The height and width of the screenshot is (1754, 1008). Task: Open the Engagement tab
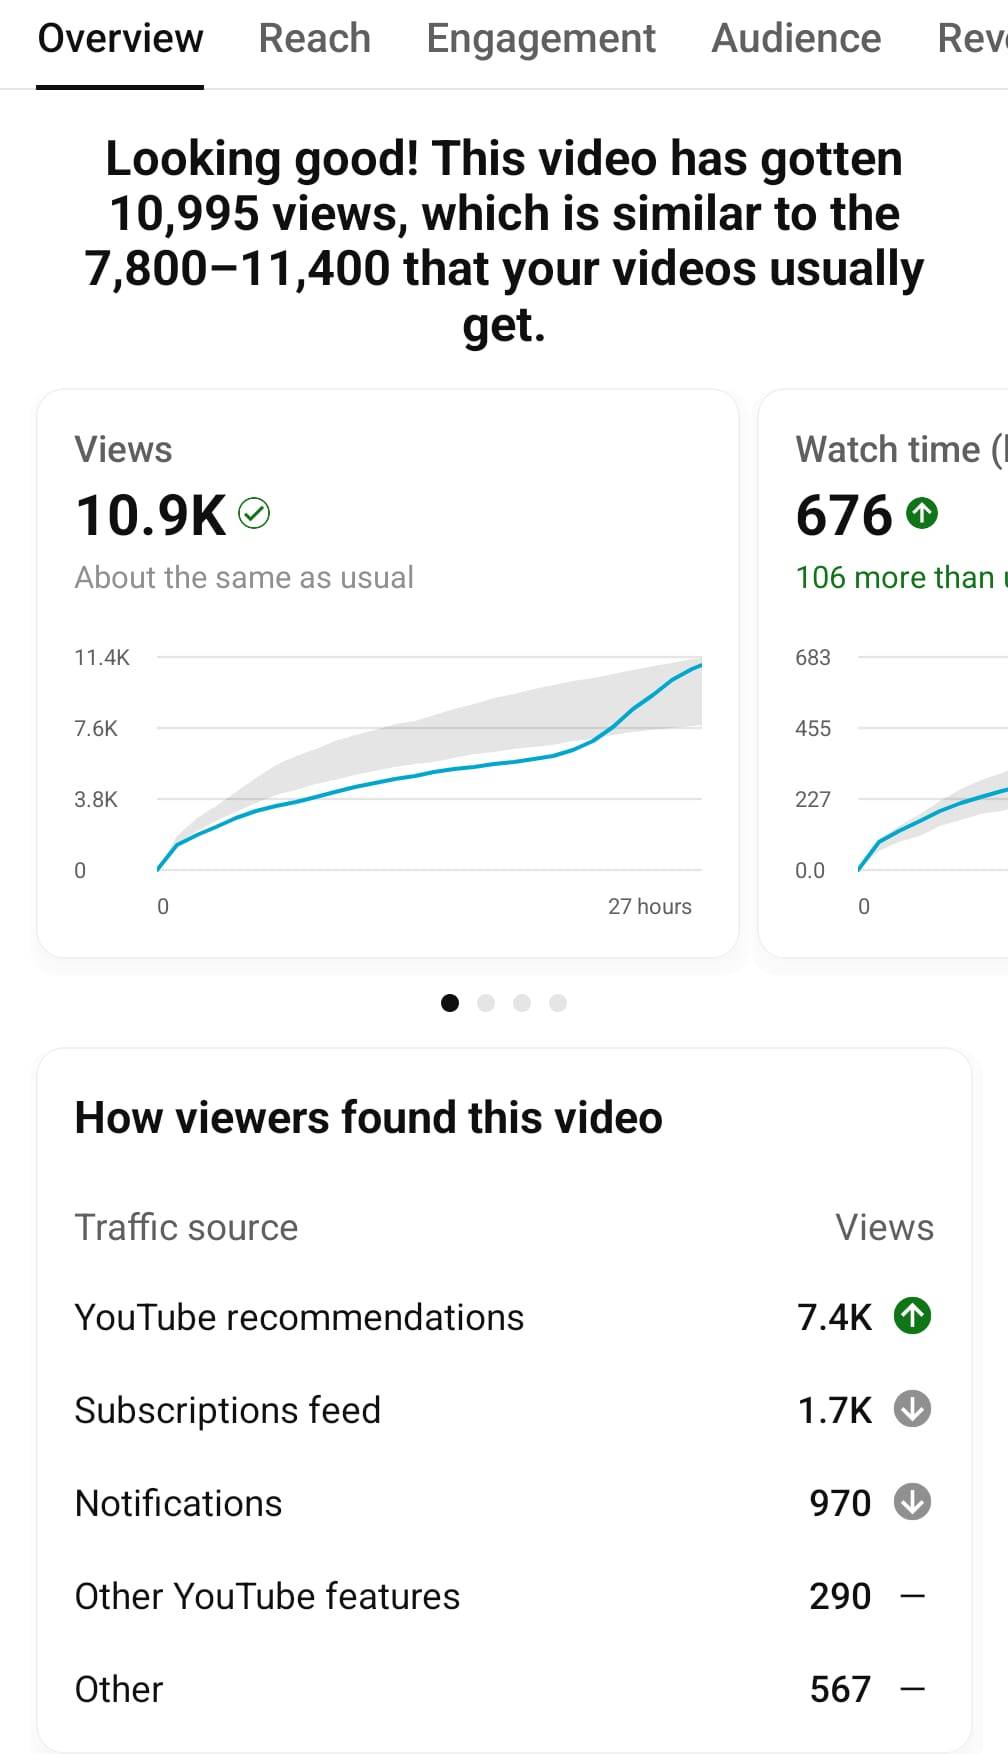click(x=541, y=39)
